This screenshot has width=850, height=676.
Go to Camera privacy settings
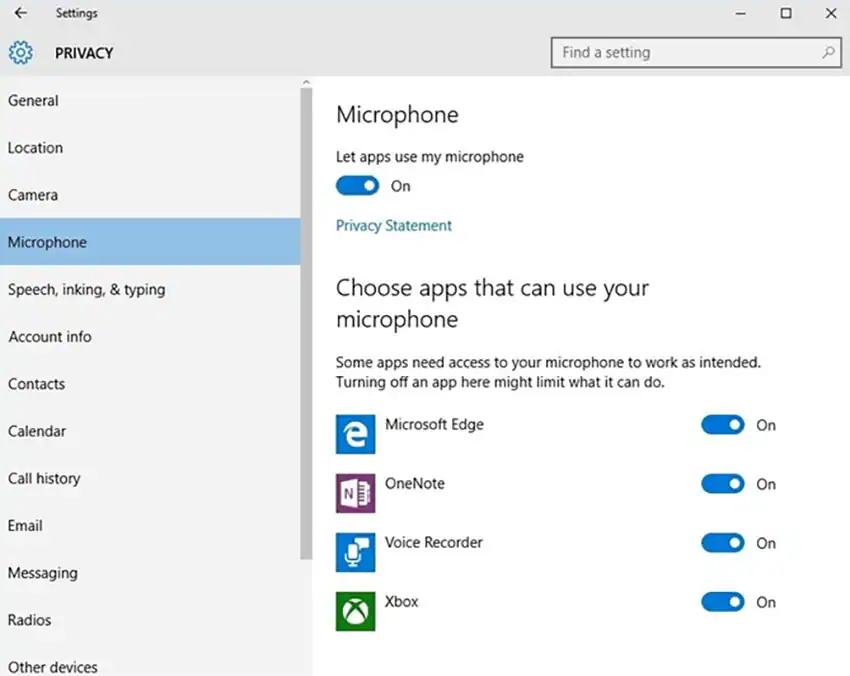(x=150, y=195)
